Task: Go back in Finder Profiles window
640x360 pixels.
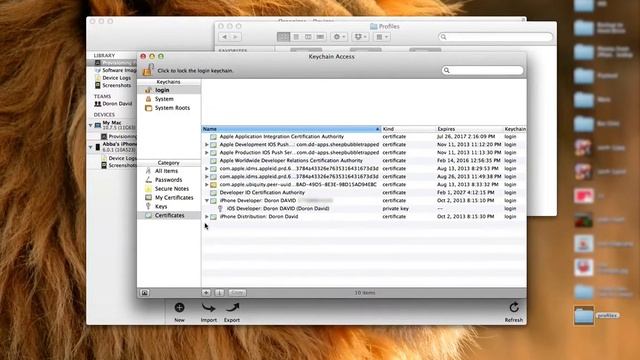Action: 224,37
